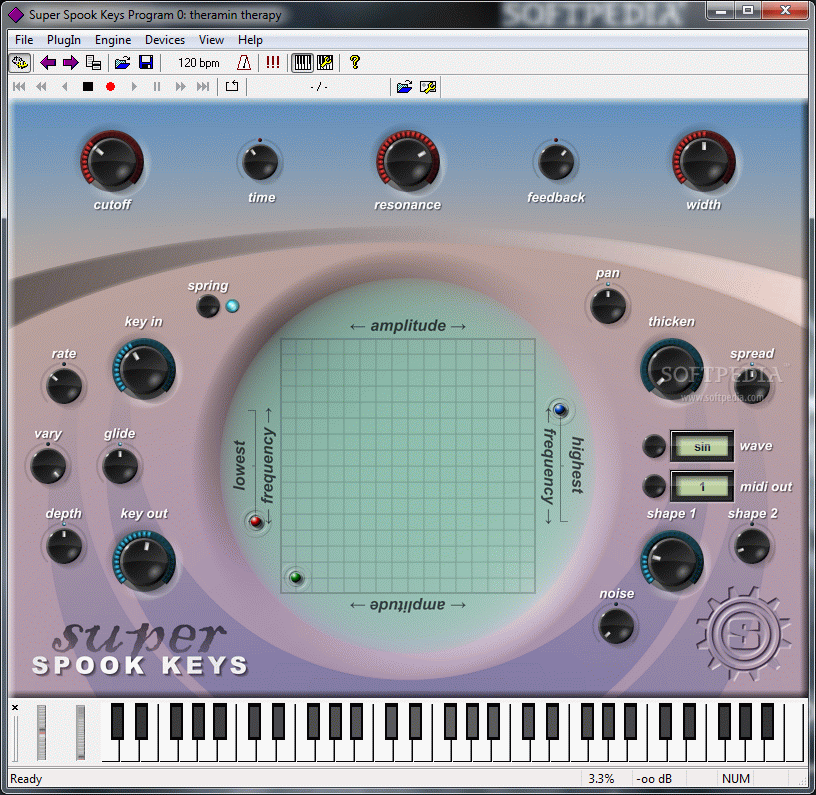Click the feedback knob
This screenshot has height=795, width=816.
[556, 162]
